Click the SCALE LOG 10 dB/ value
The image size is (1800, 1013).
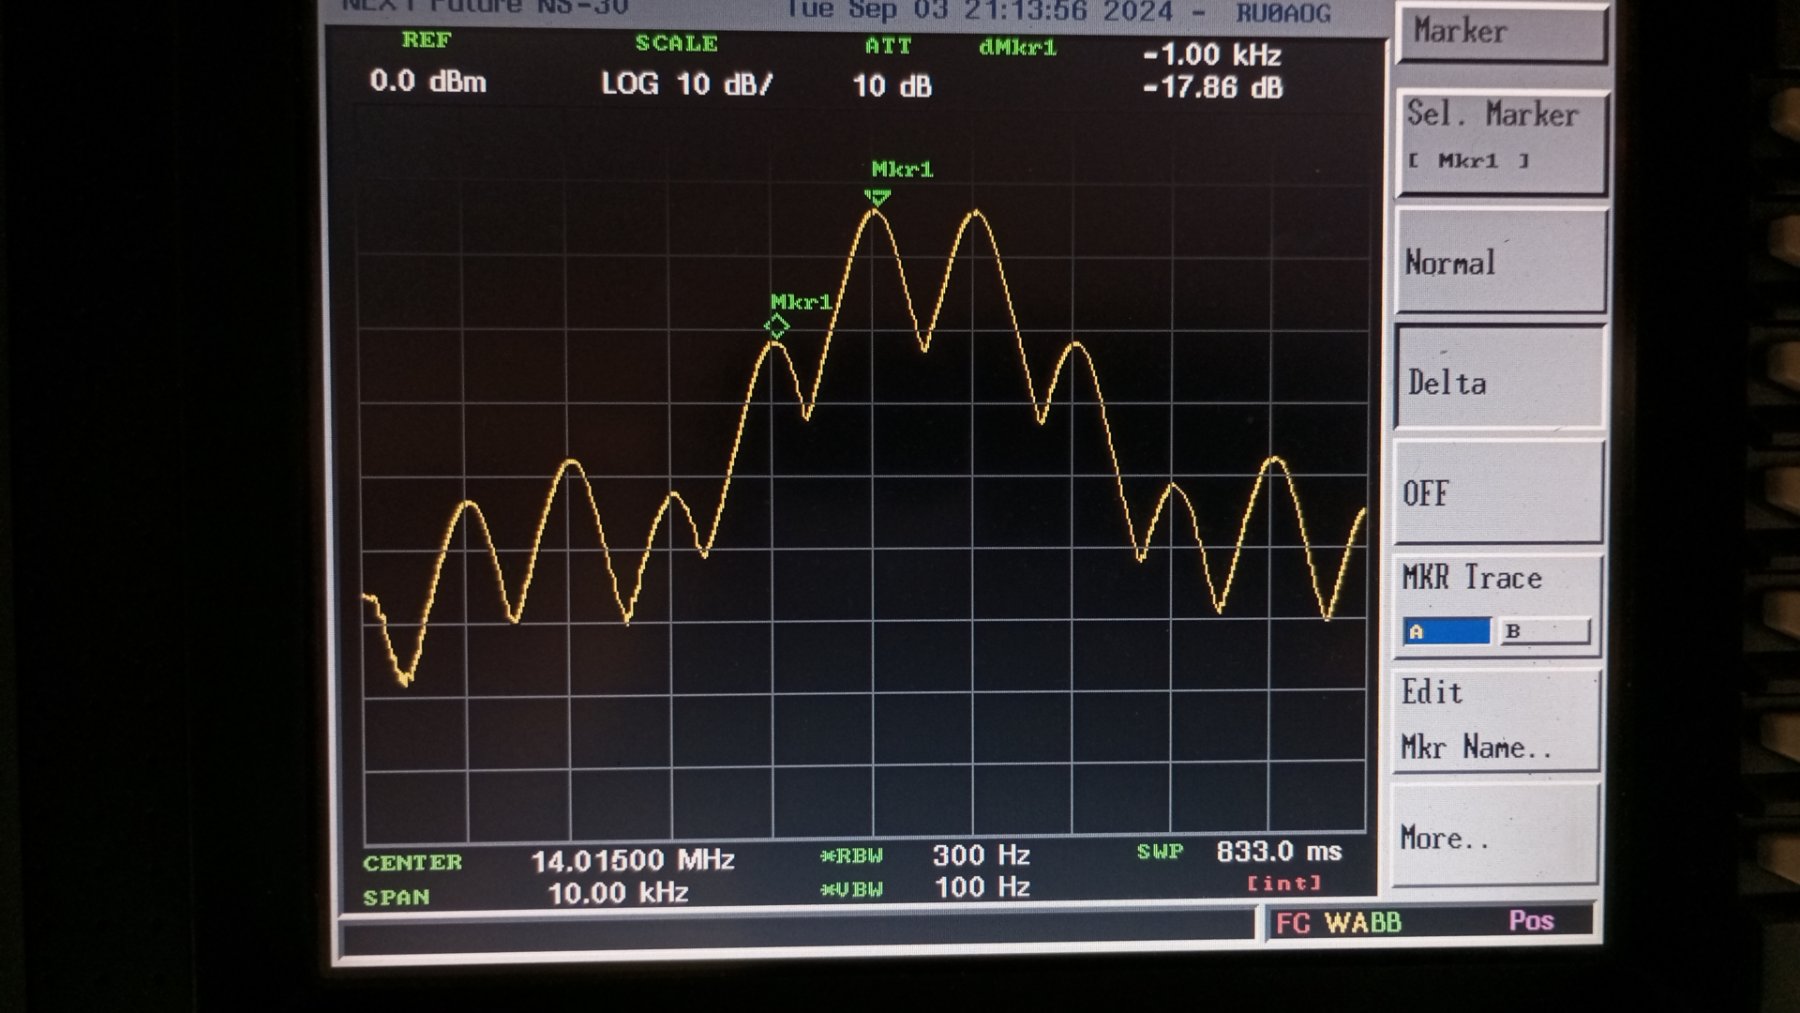686,84
